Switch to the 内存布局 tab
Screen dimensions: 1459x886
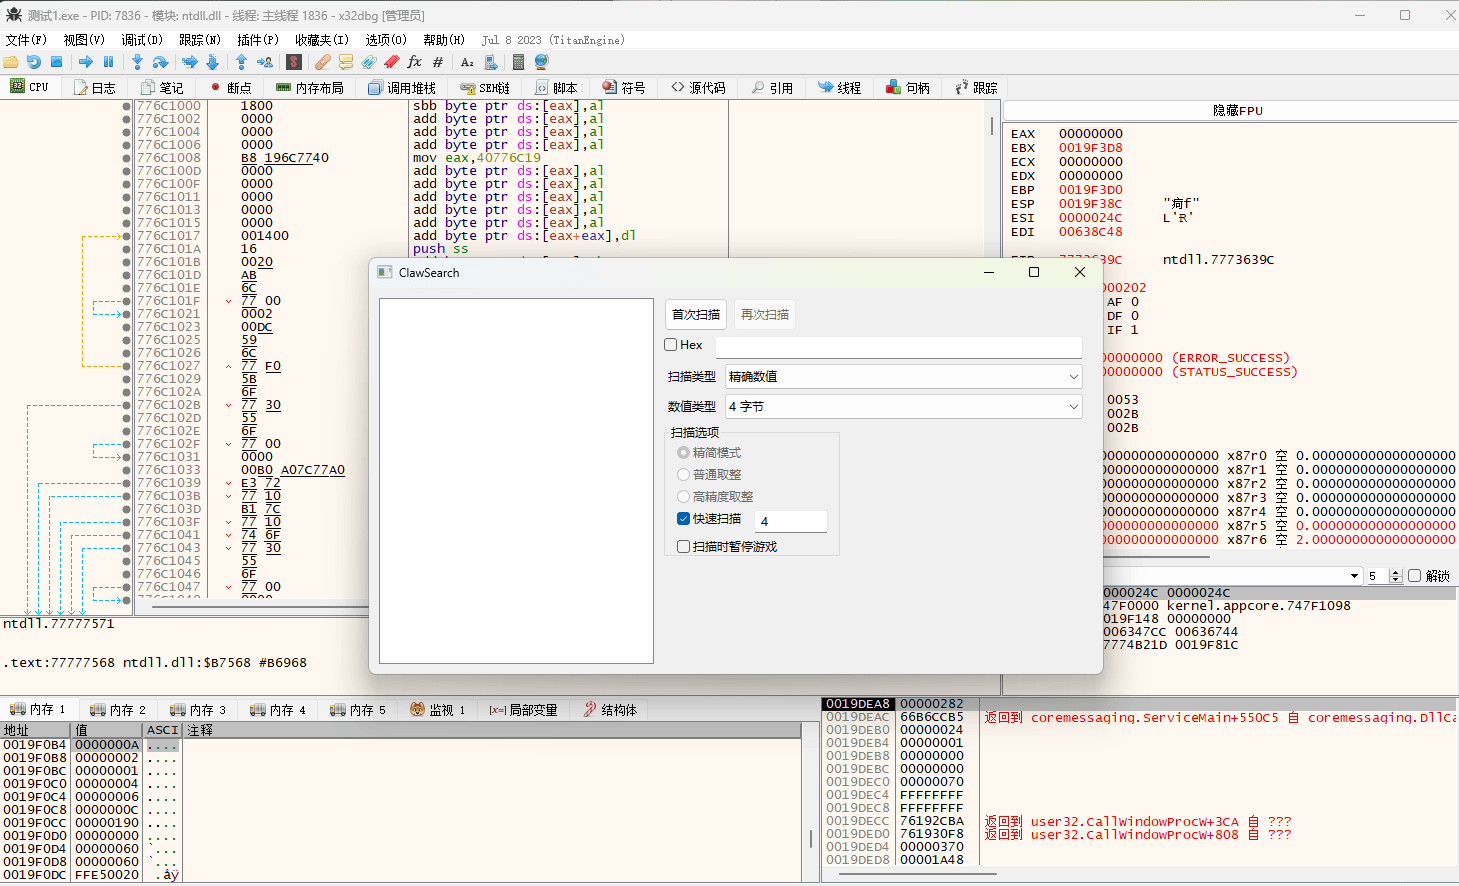[x=310, y=88]
